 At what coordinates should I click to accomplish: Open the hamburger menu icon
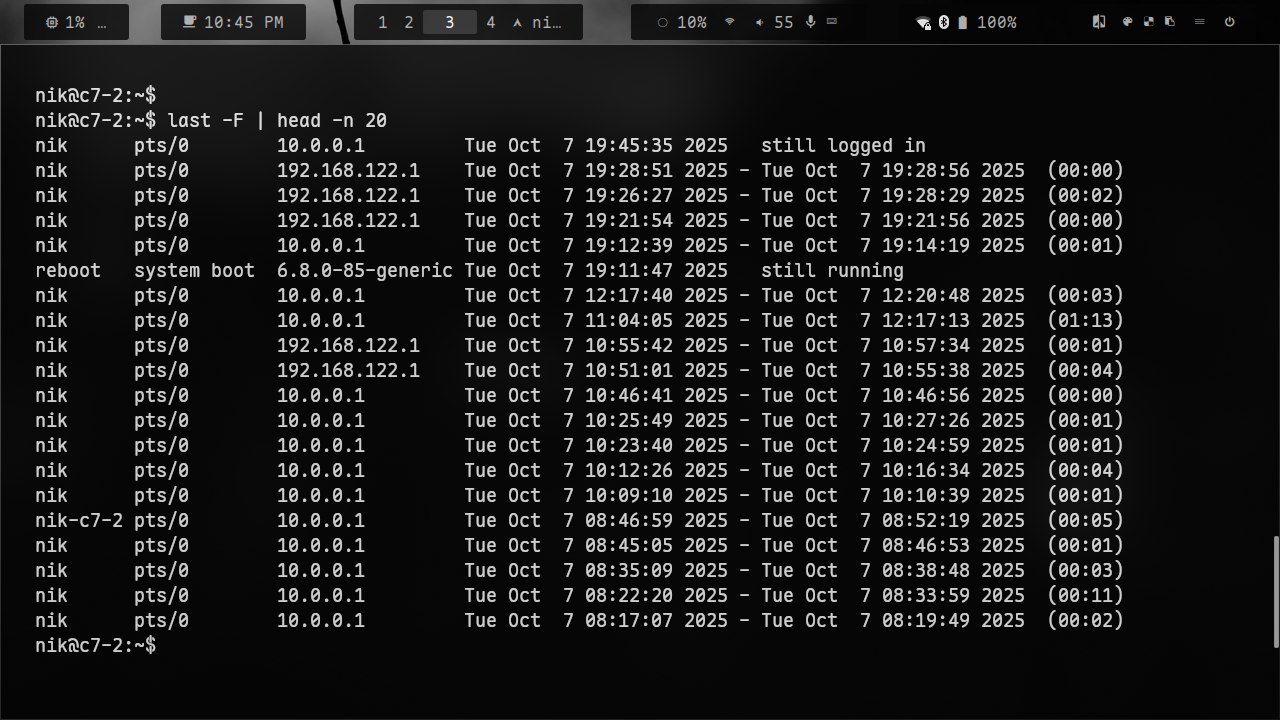coord(1199,22)
